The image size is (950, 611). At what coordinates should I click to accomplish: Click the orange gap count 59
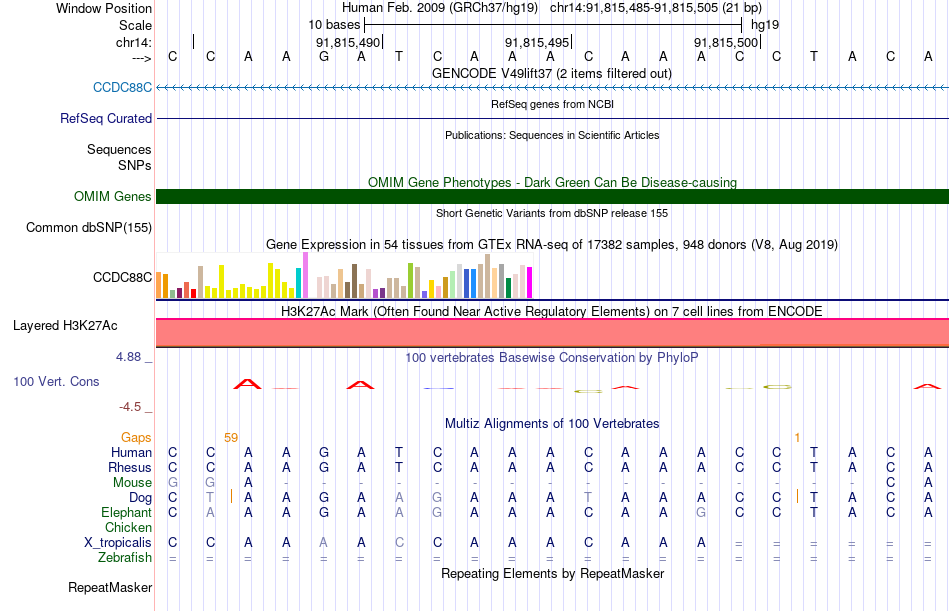(231, 438)
